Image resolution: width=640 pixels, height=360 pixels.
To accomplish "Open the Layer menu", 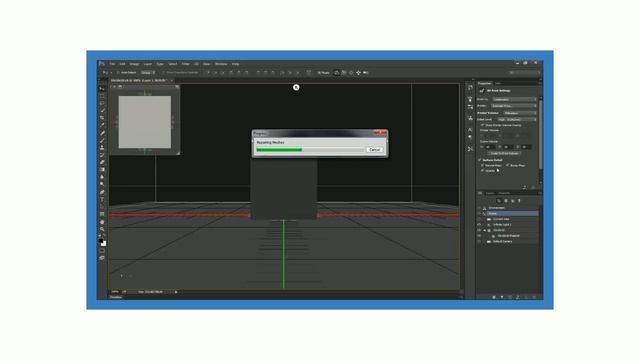I will [x=148, y=64].
